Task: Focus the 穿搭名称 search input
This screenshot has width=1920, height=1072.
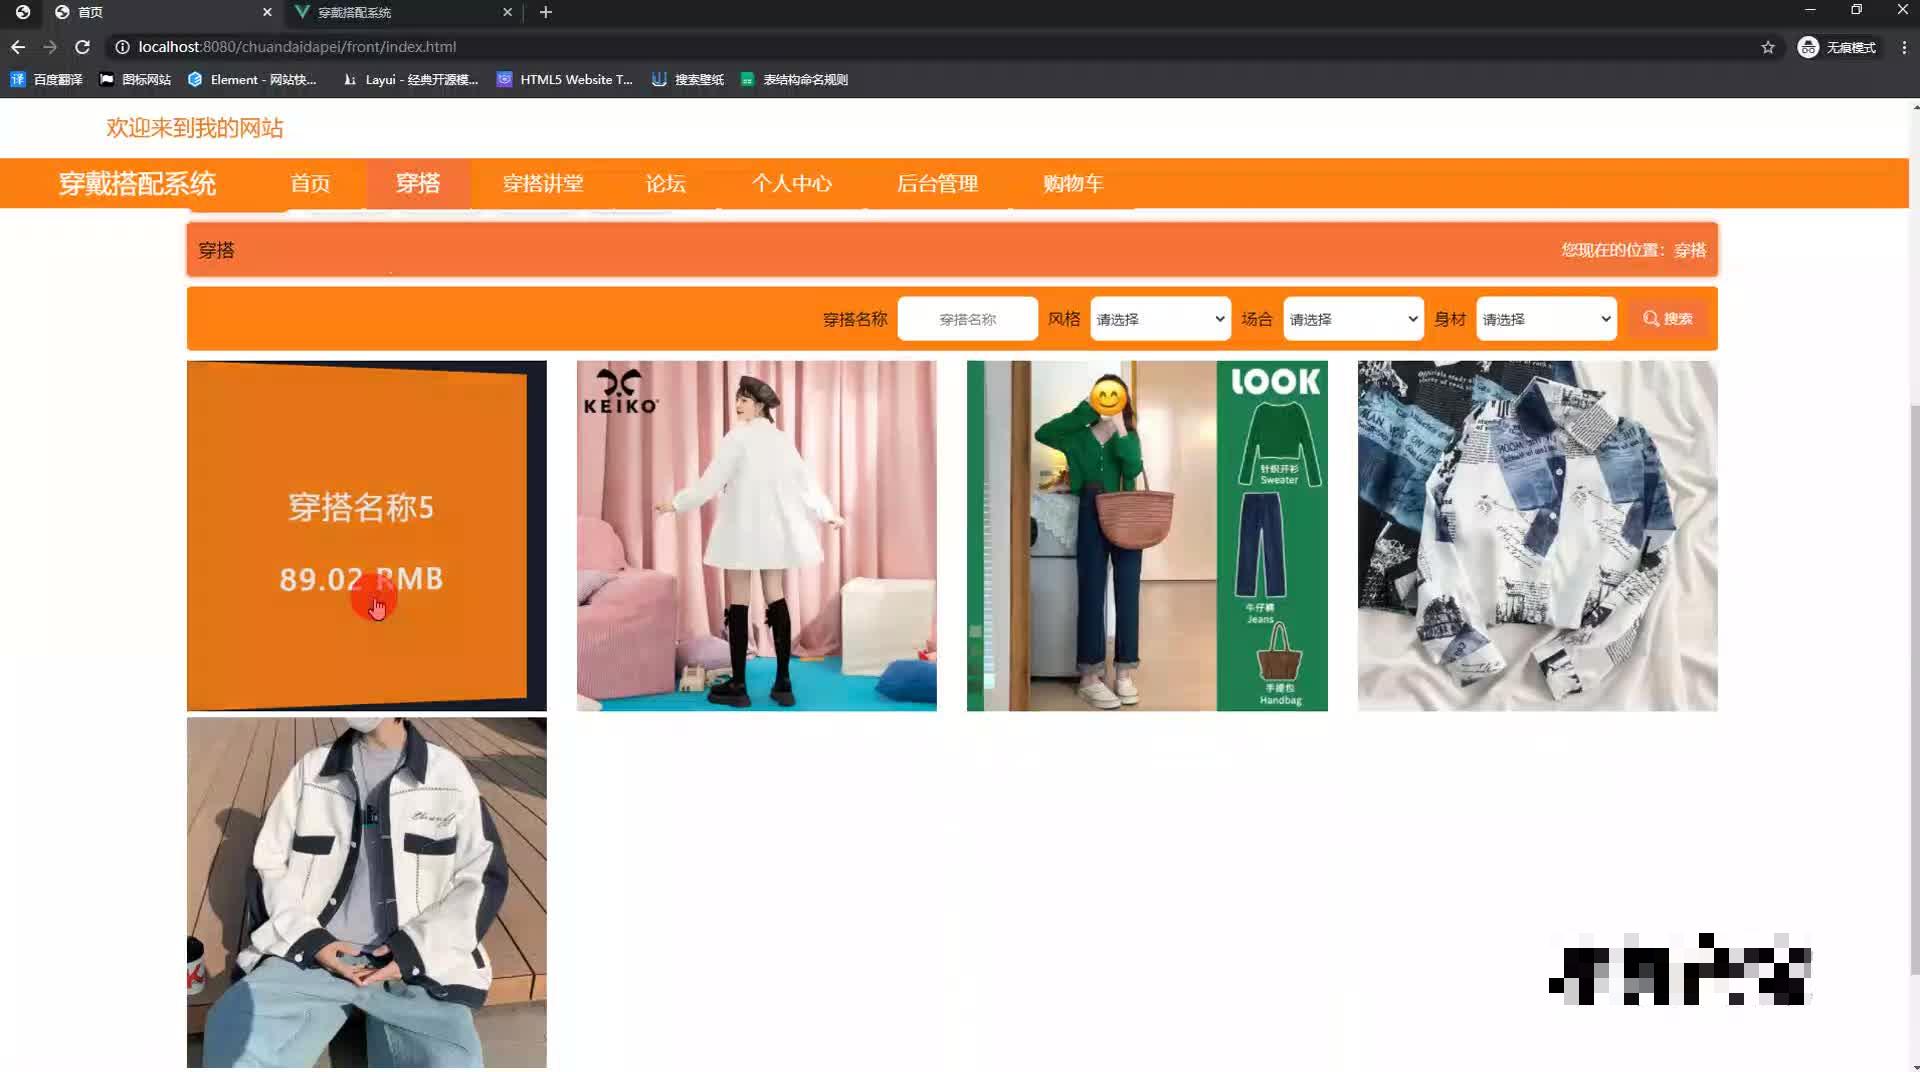Action: pyautogui.click(x=967, y=319)
